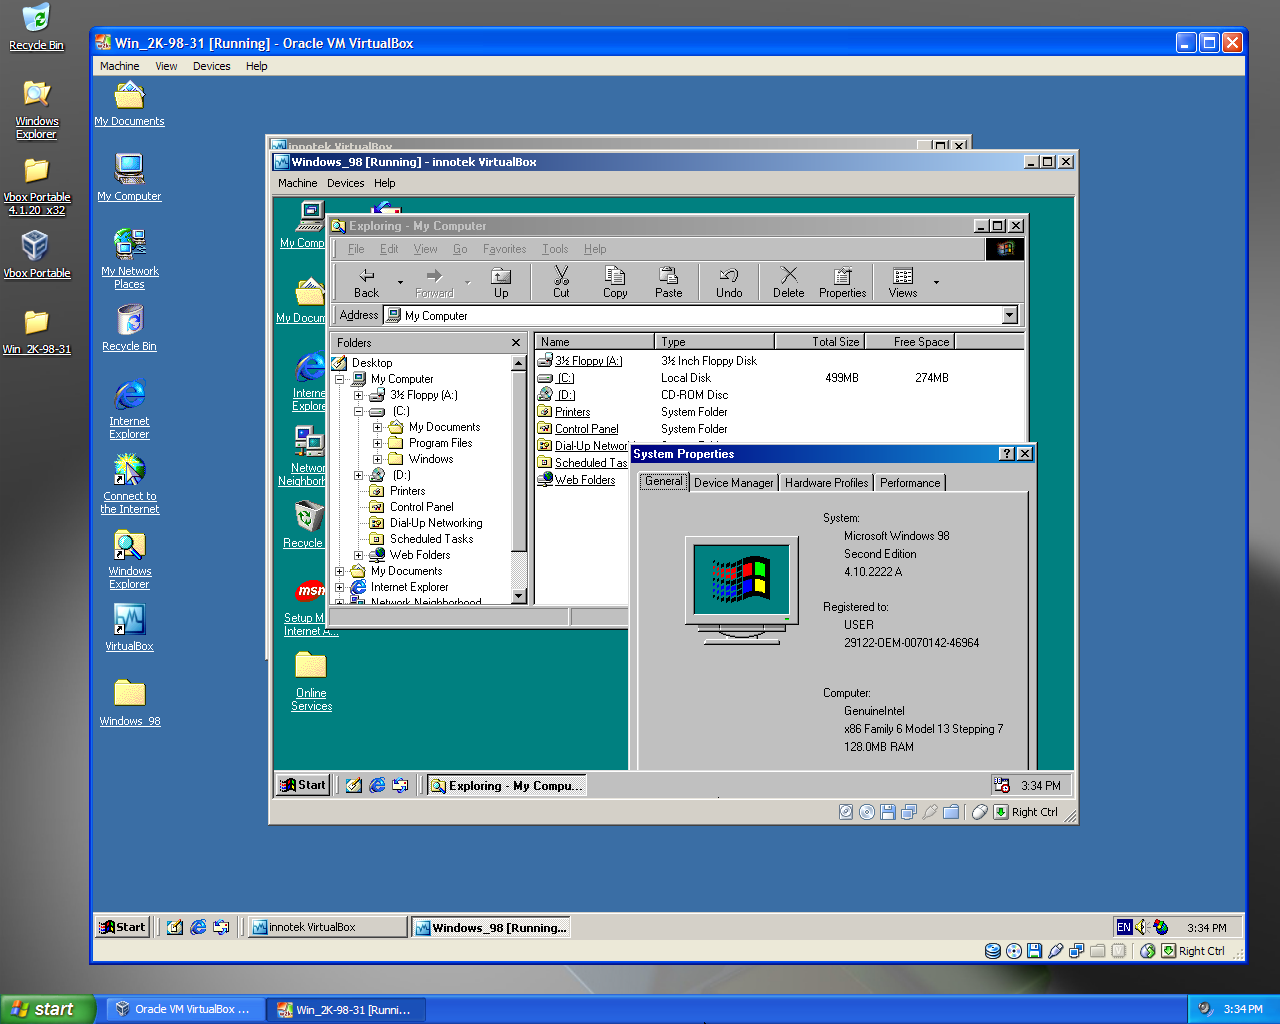The width and height of the screenshot is (1280, 1024).
Task: Click floppy indicator in innotek VirtualBox status bar
Action: point(888,812)
